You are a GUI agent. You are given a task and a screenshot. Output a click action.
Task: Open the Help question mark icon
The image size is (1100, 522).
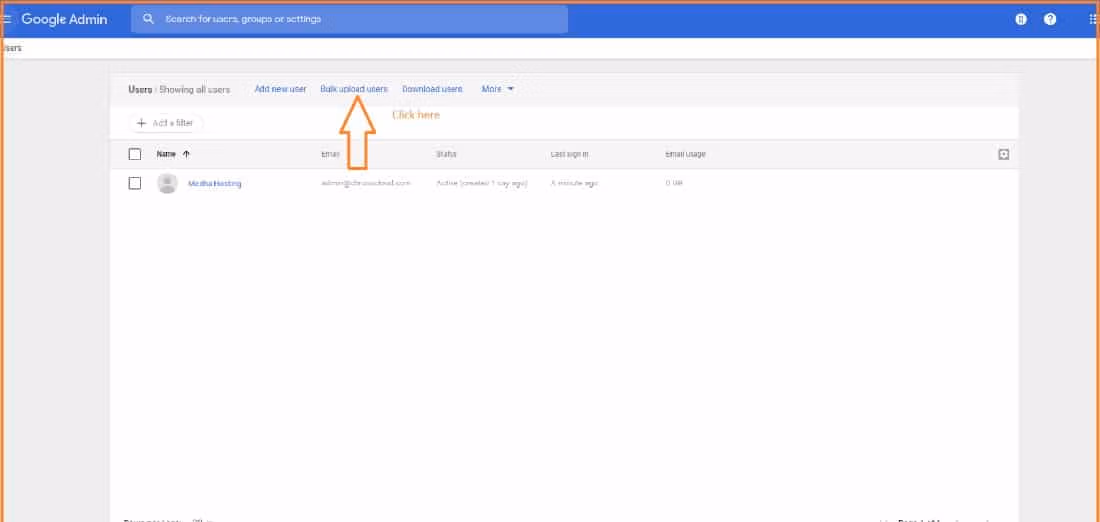(1050, 19)
